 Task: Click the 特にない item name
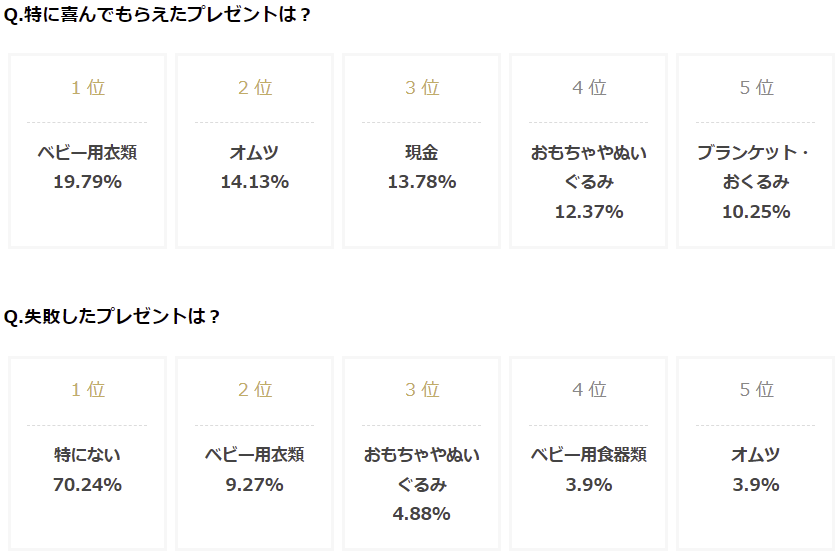(x=87, y=455)
